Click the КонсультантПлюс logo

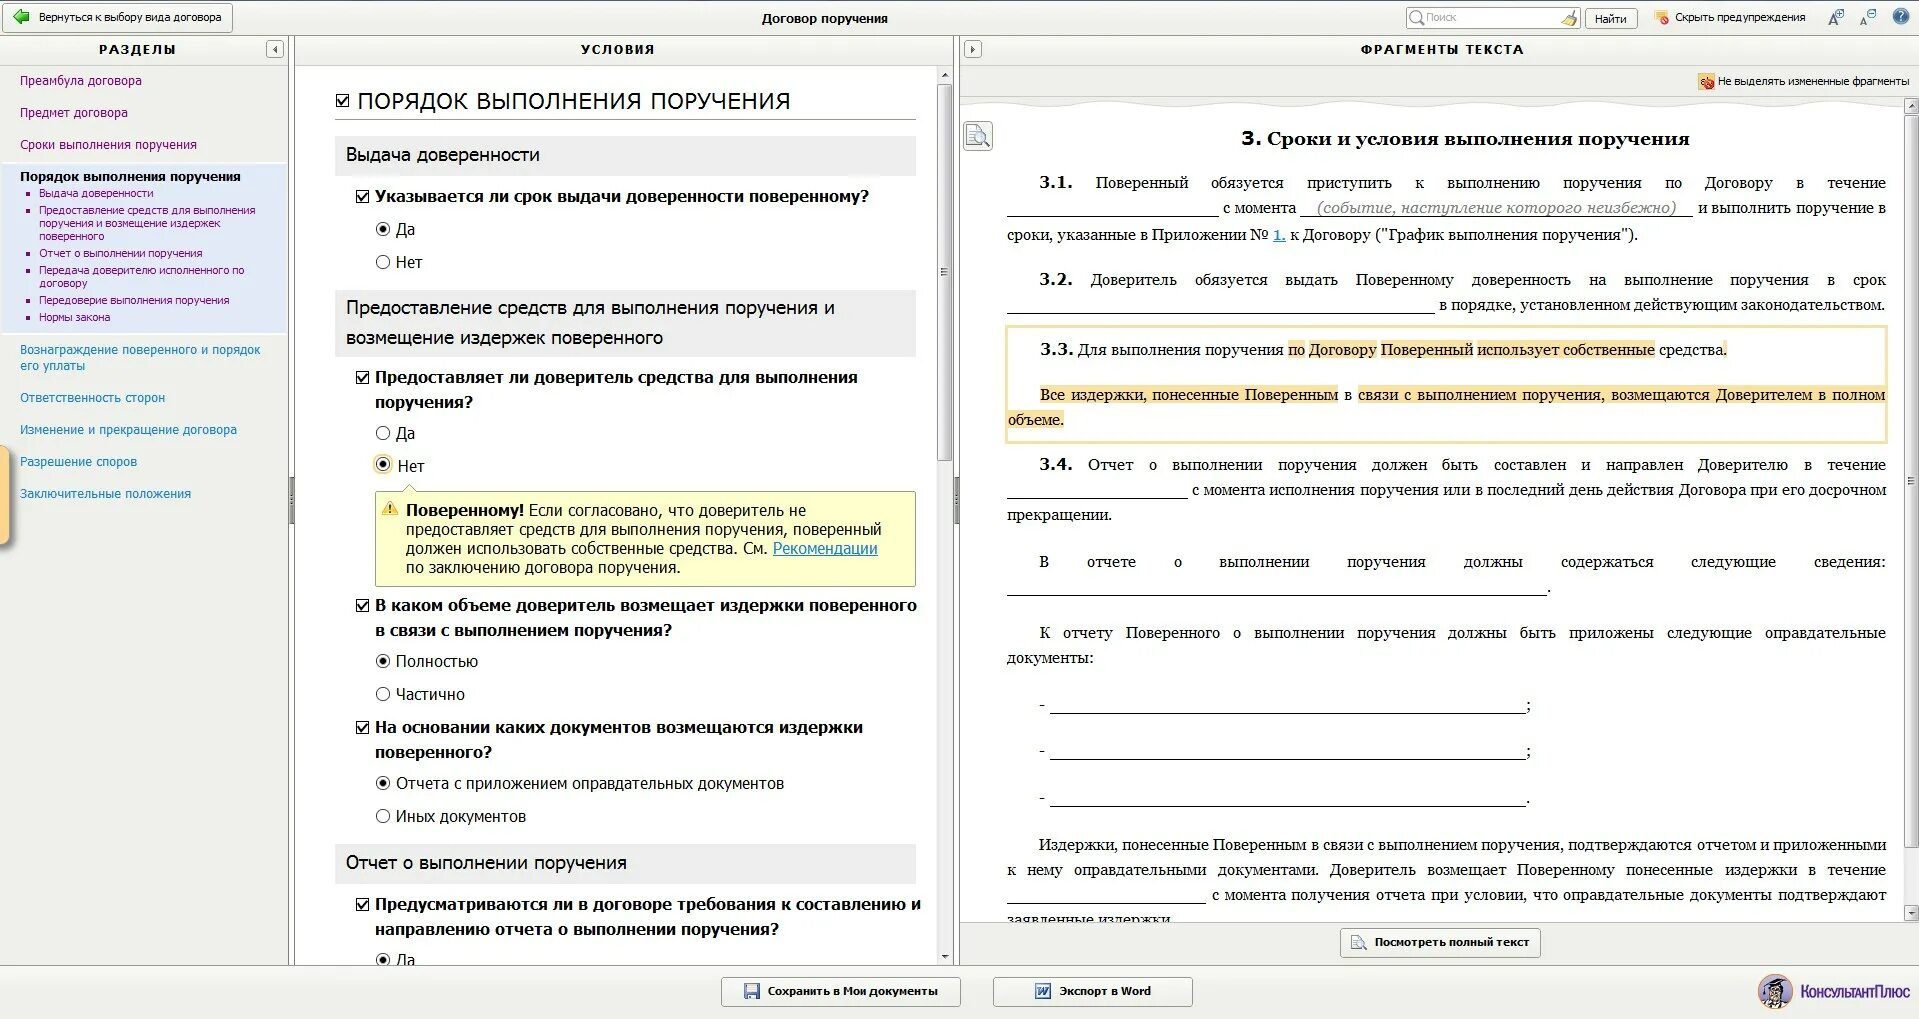coord(1834,991)
